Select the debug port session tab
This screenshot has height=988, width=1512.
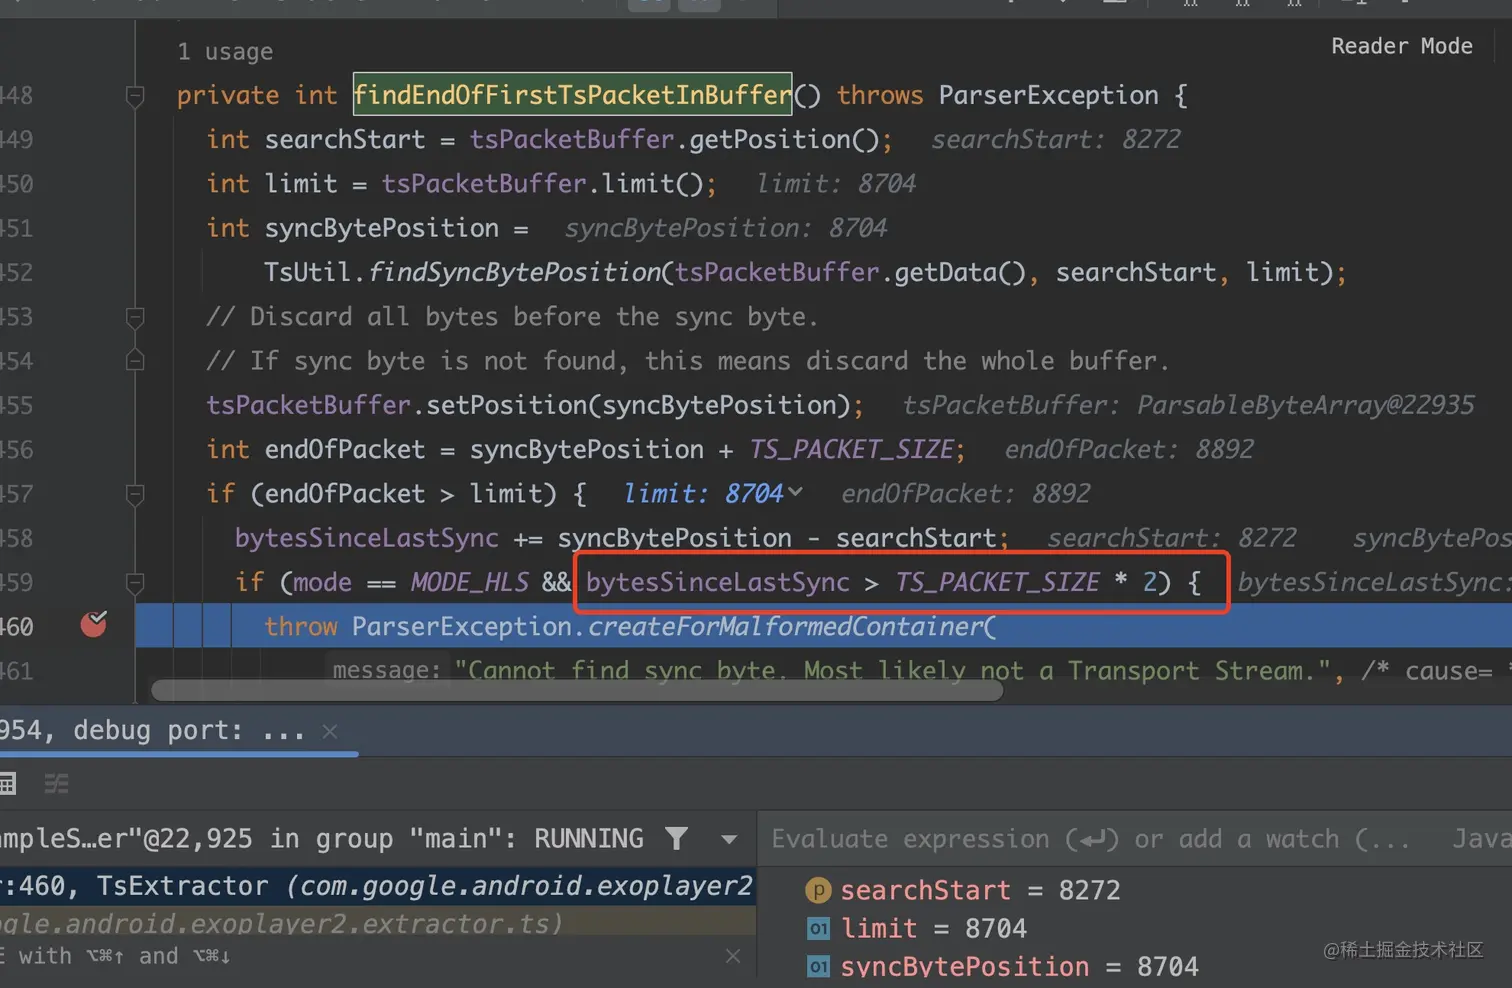(155, 731)
